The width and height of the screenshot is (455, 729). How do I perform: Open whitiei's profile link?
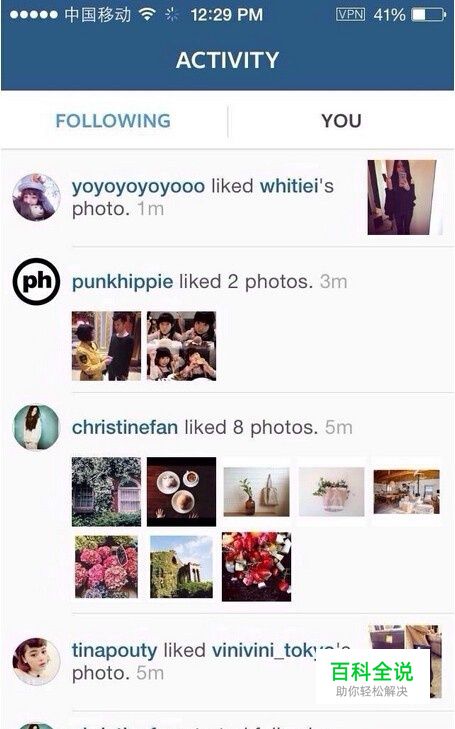click(289, 186)
